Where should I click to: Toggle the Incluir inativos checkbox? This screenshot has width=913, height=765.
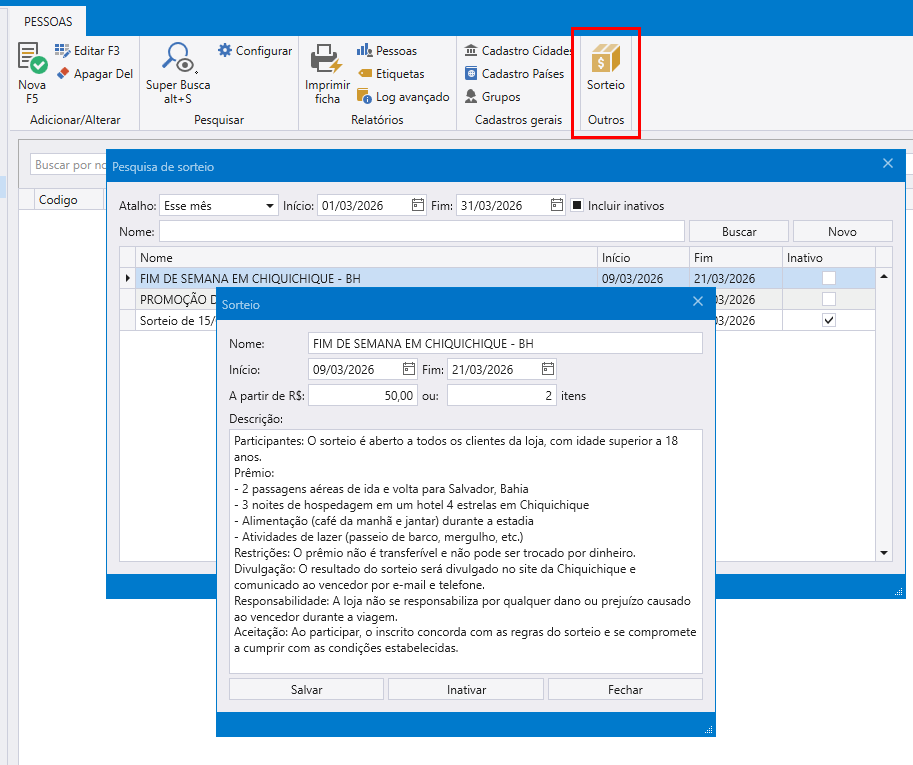(x=578, y=206)
